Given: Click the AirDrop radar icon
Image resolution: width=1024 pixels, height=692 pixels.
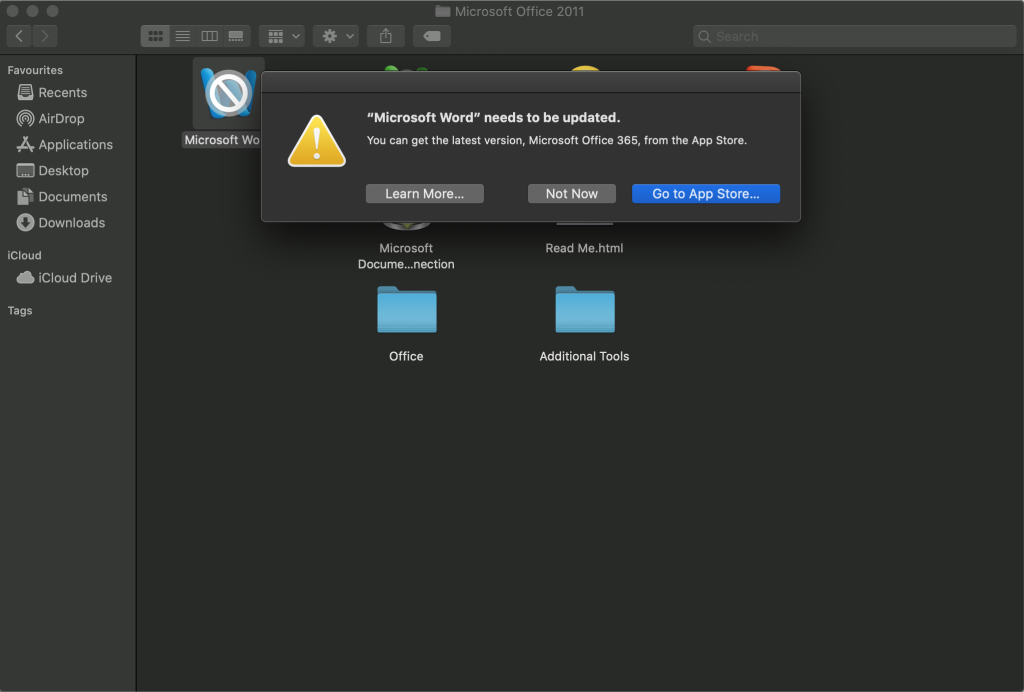Looking at the screenshot, I should 25,118.
